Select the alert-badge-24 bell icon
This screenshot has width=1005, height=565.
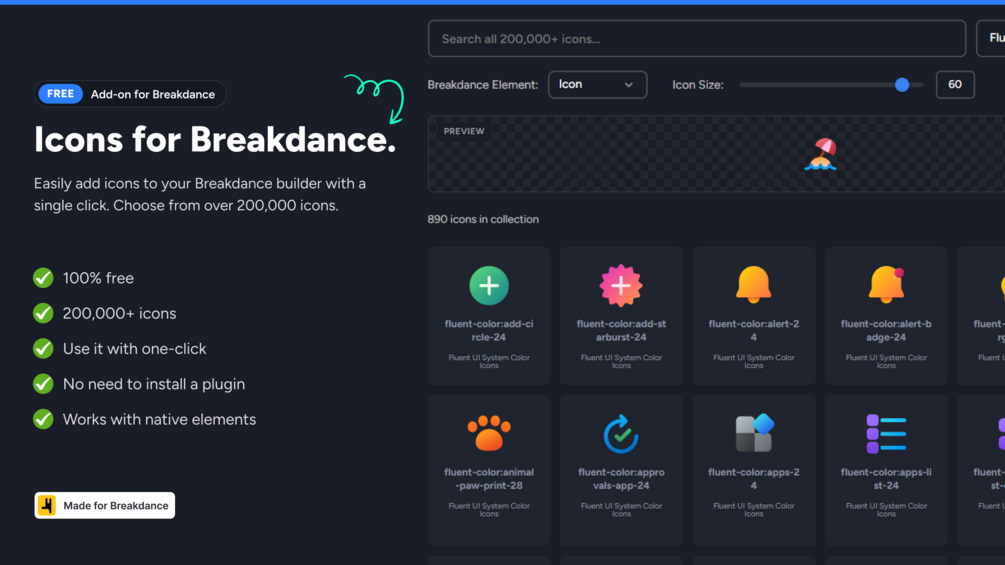[x=886, y=284]
